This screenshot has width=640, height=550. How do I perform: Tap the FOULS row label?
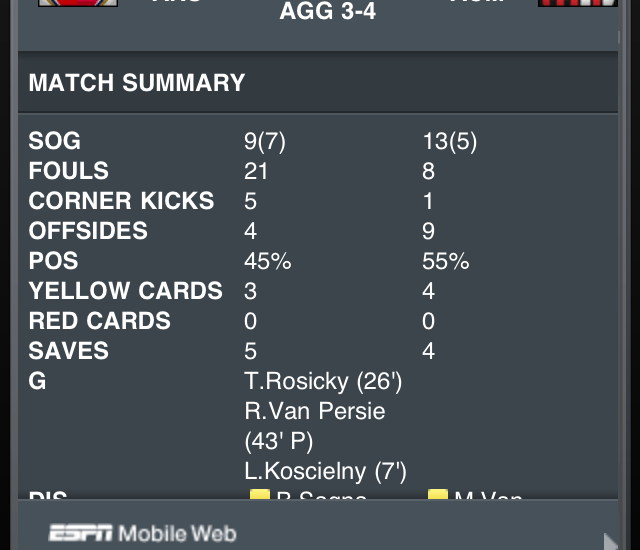coord(69,171)
